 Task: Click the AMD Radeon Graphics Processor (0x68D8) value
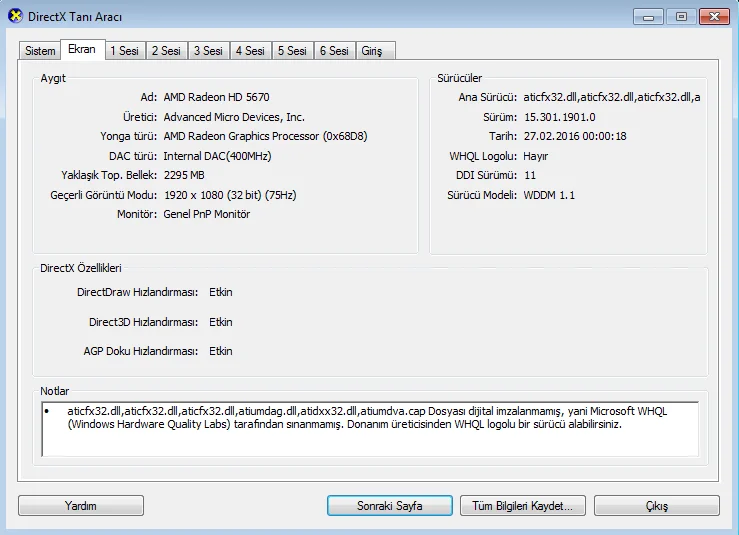coord(265,136)
